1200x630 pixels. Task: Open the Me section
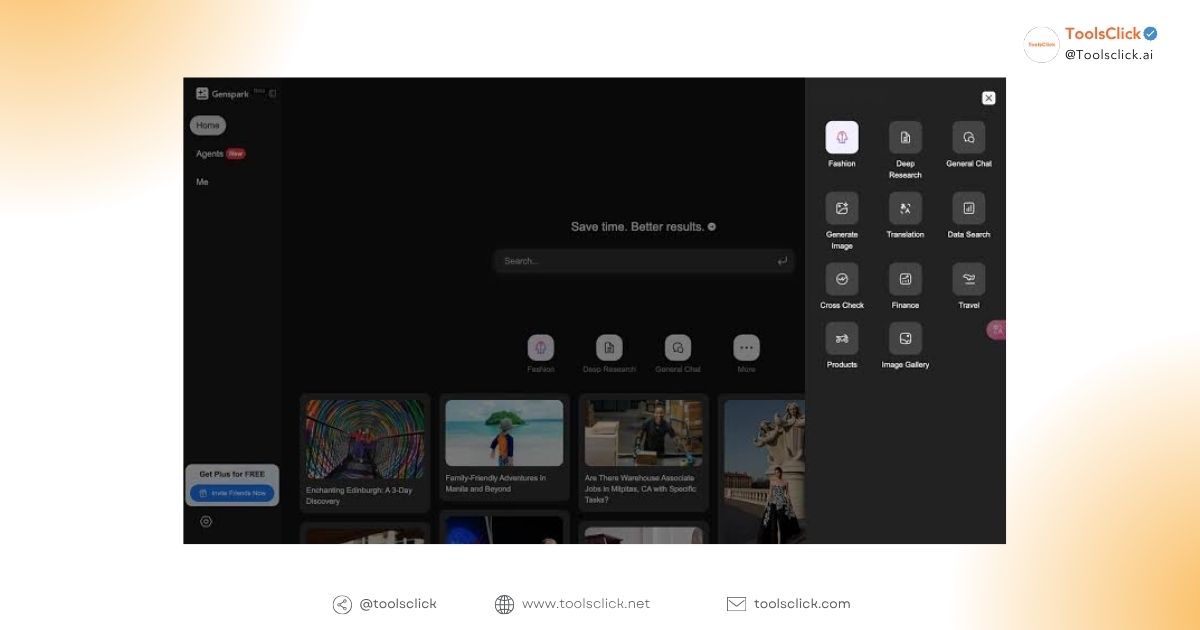[x=202, y=182]
